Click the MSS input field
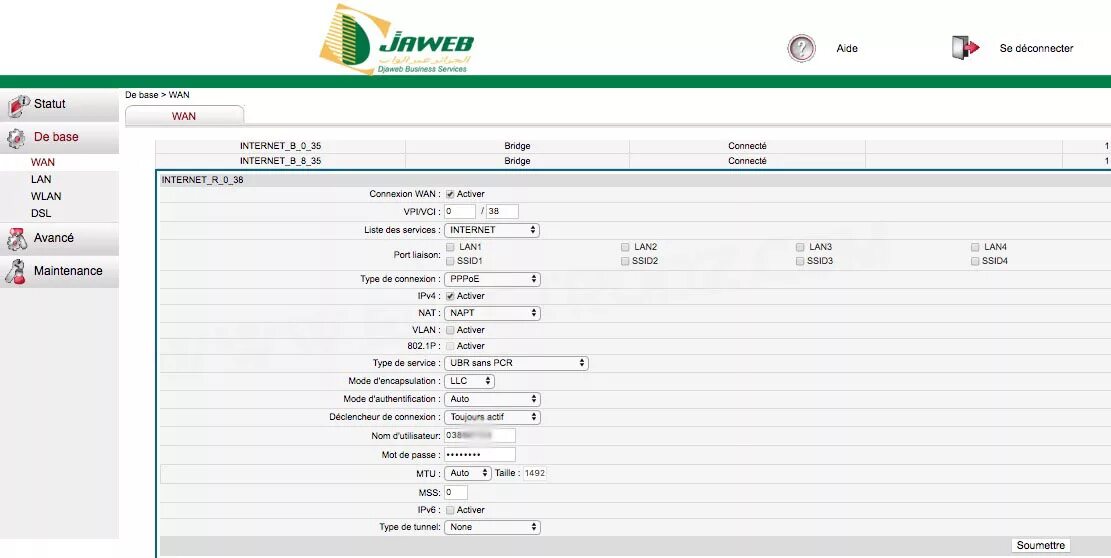The width and height of the screenshot is (1111, 558). [x=456, y=492]
